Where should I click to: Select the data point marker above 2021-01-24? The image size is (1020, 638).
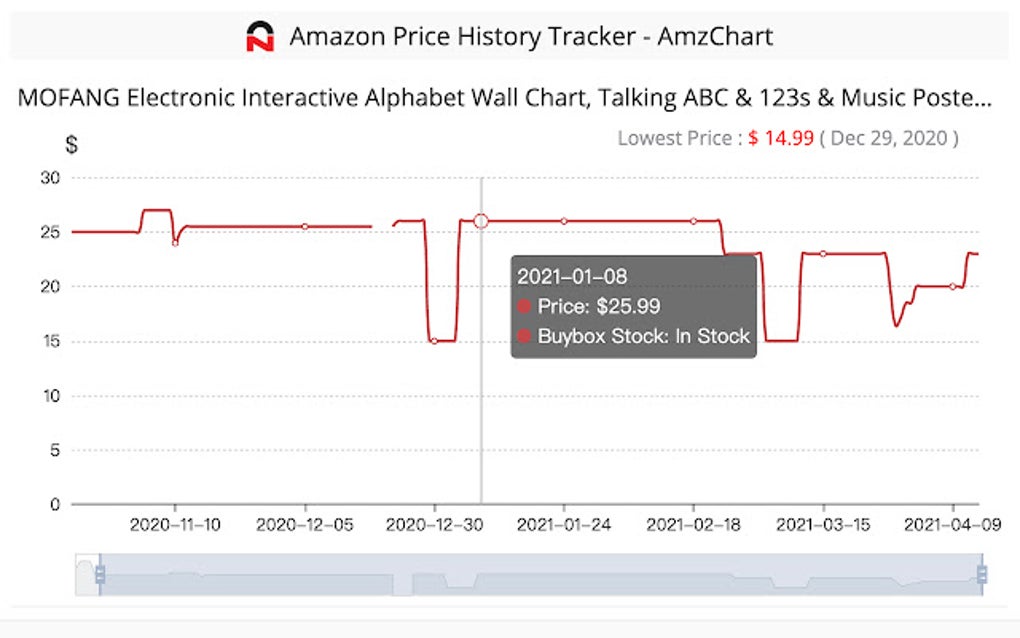564,221
